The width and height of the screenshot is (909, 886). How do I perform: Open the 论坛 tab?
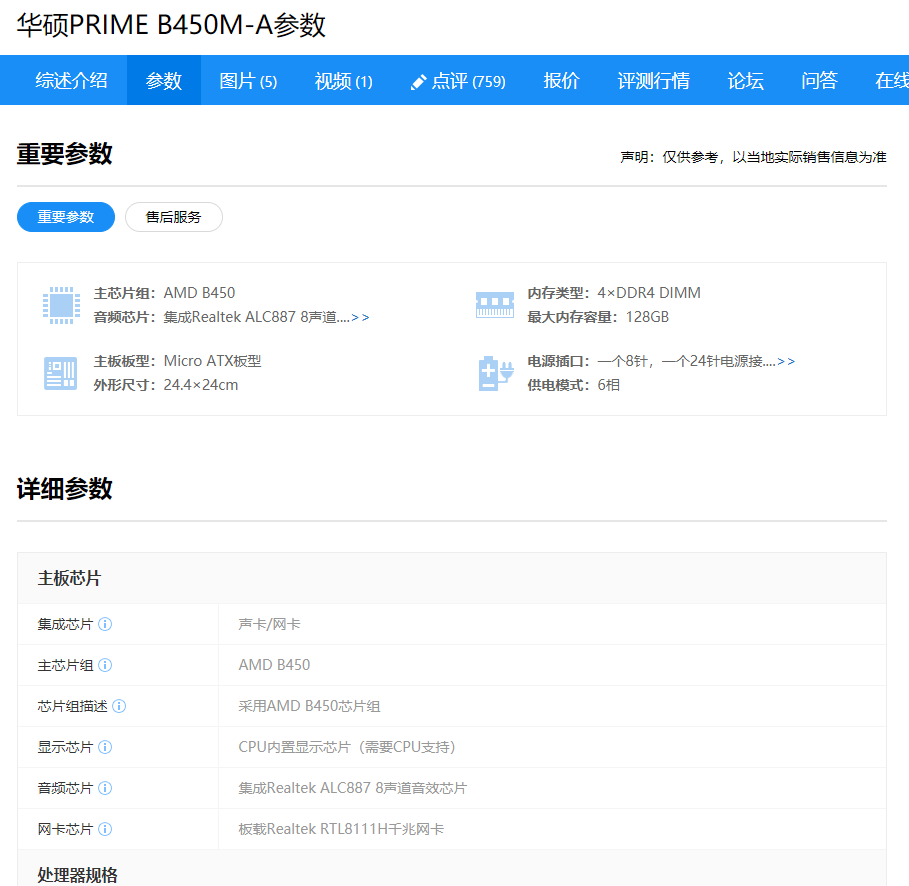[x=745, y=81]
